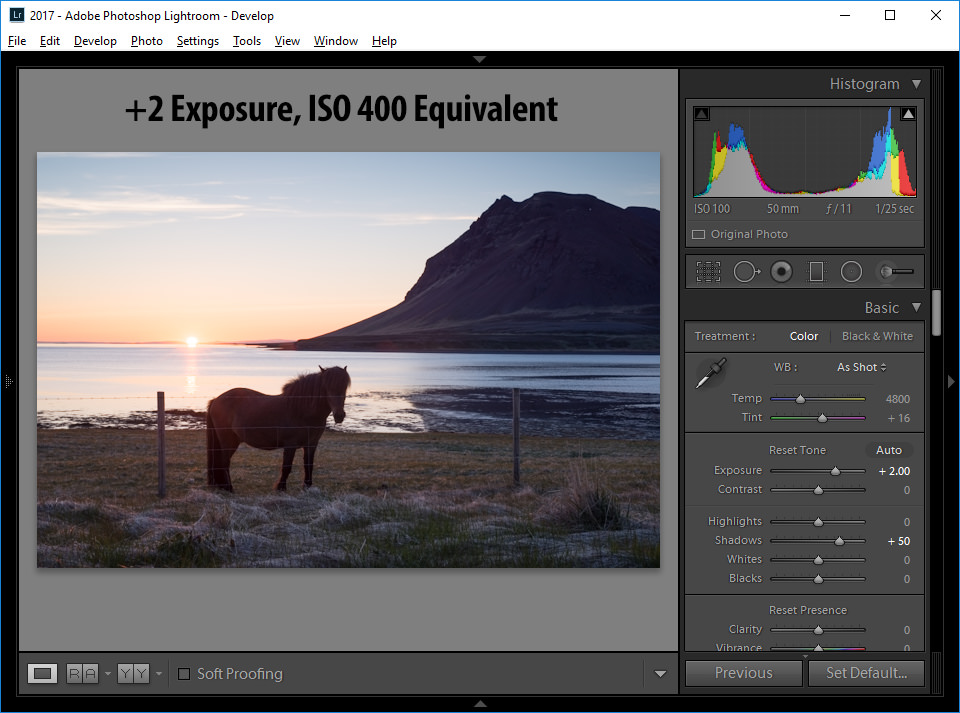
Task: Collapse the Basic panel
Action: coord(916,307)
